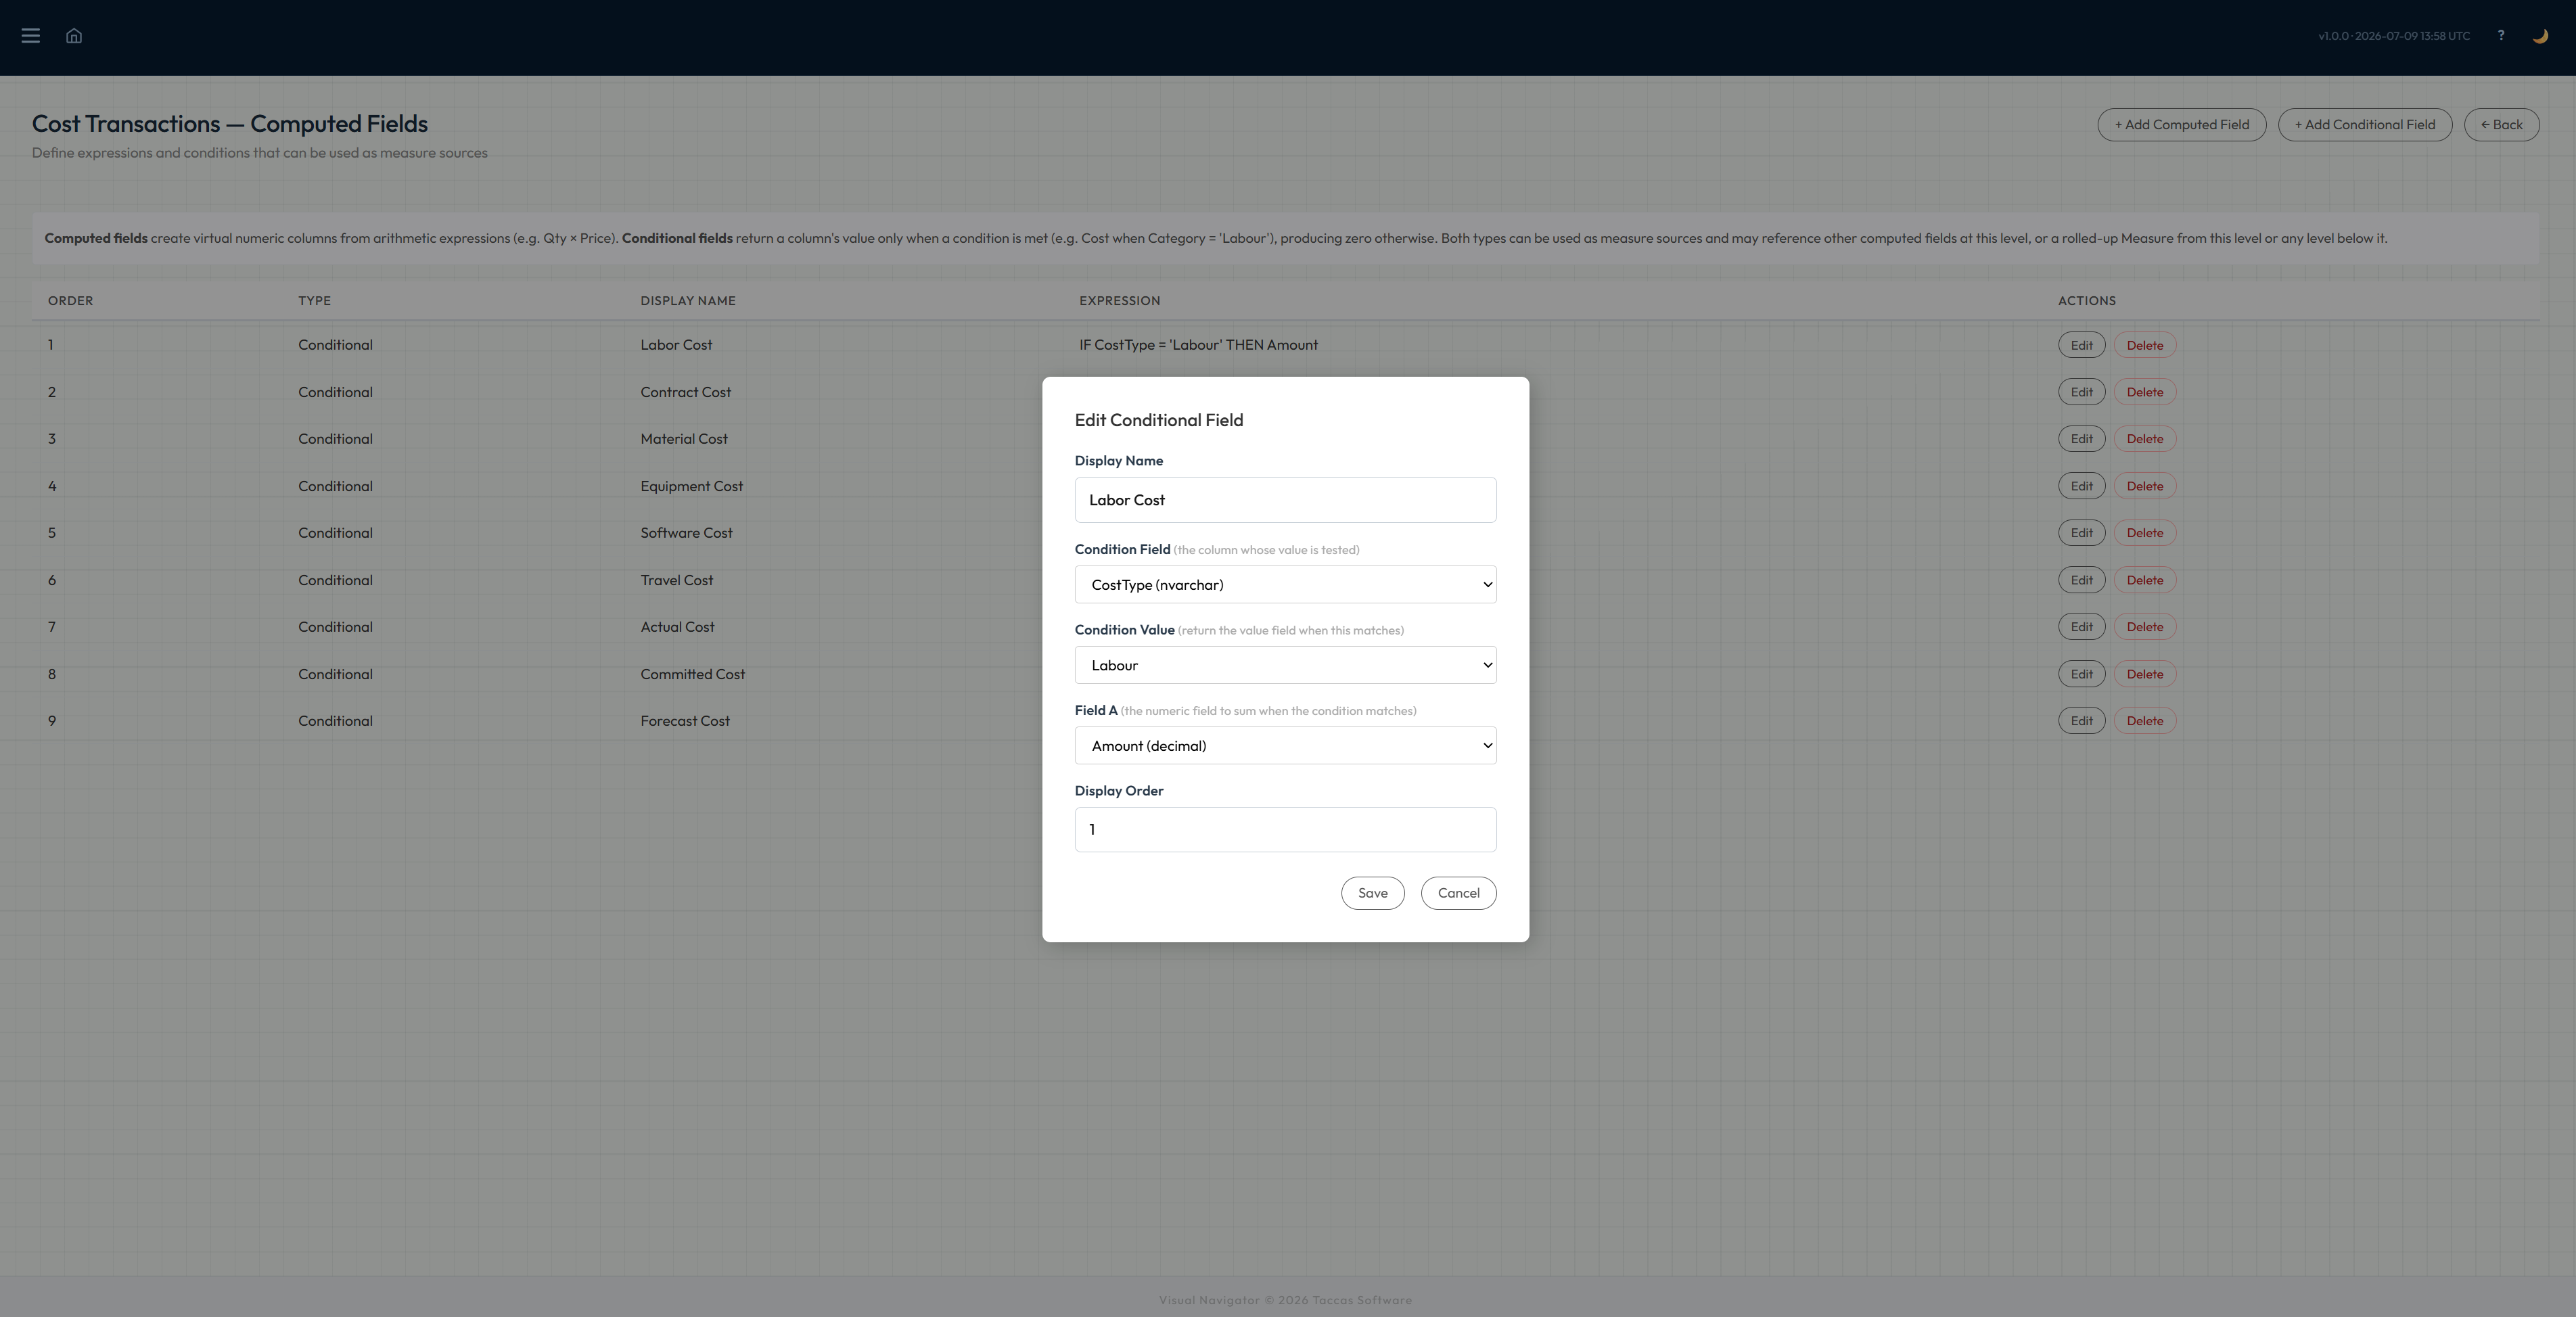Open the hamburger navigation menu
The height and width of the screenshot is (1317, 2576).
pos(31,36)
